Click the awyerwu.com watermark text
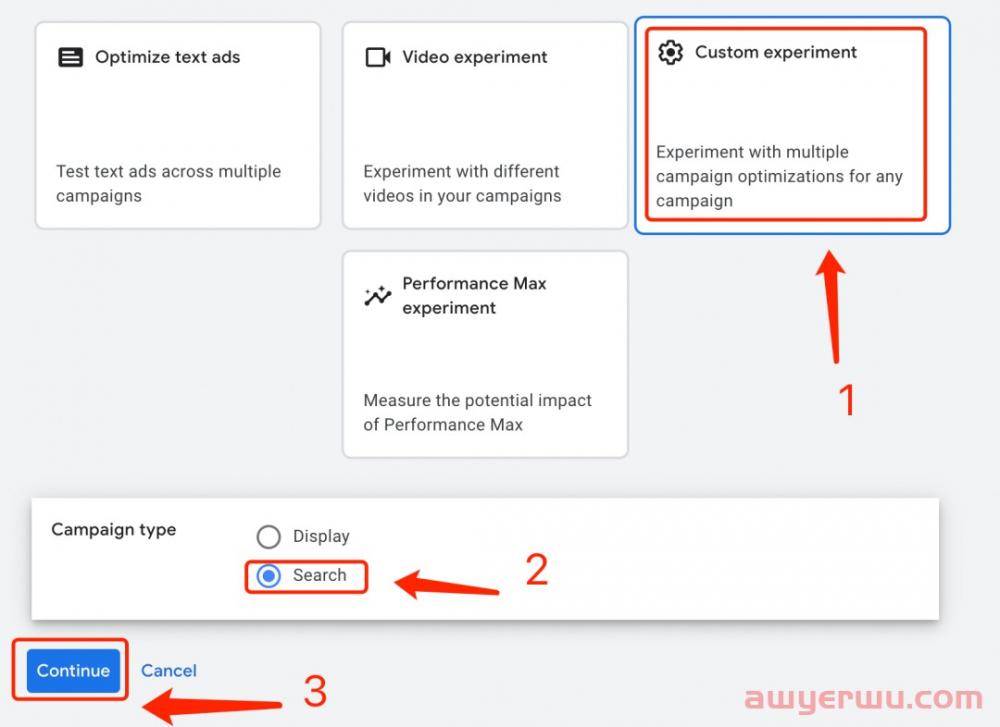This screenshot has width=1000, height=727. tap(864, 698)
